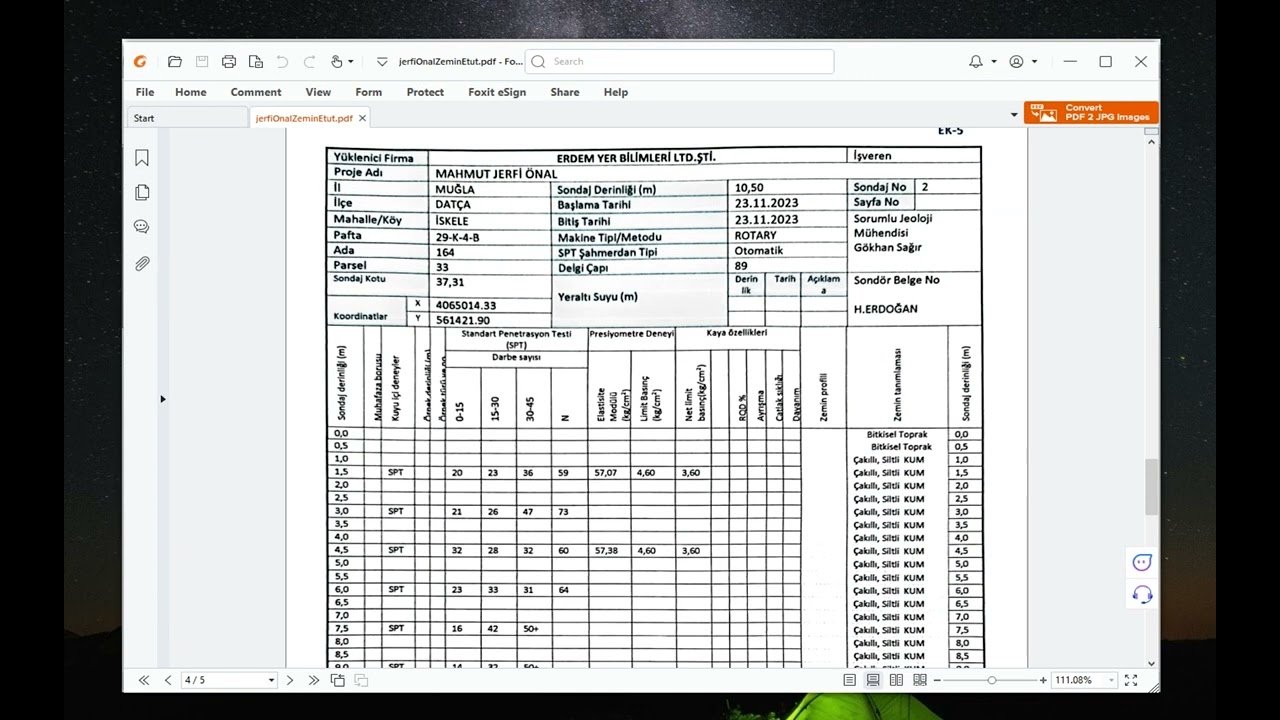Expand the 111.08% zoom dropdown
Viewport: 1280px width, 720px height.
1111,680
